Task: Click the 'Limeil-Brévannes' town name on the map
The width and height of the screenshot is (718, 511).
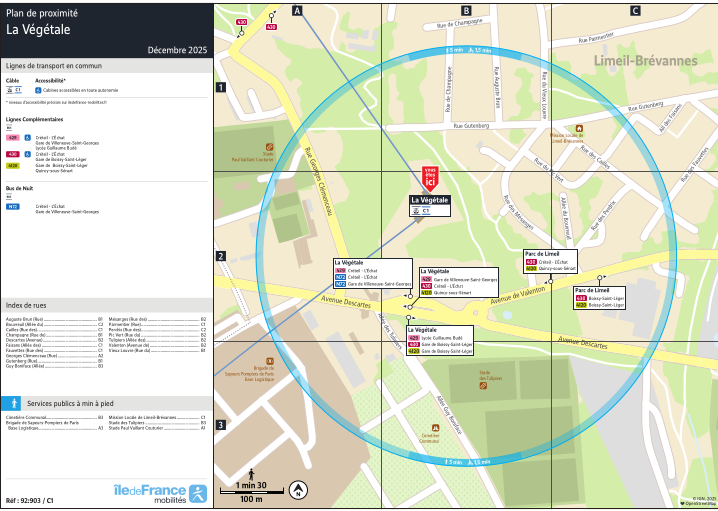Action: tap(645, 60)
